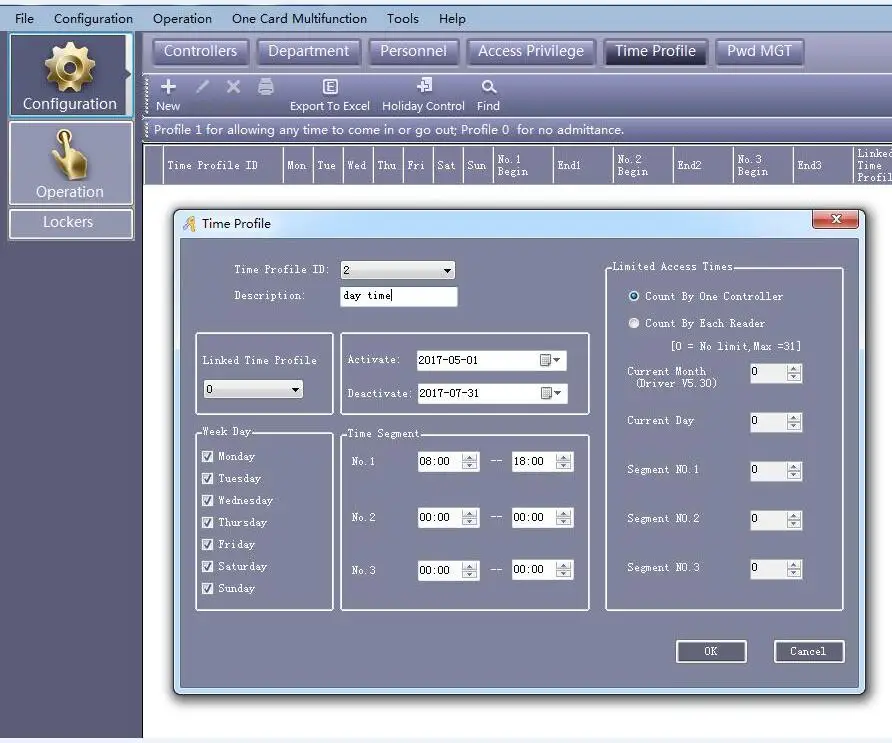
Task: Click the Description field with day time
Action: pyautogui.click(x=399, y=296)
